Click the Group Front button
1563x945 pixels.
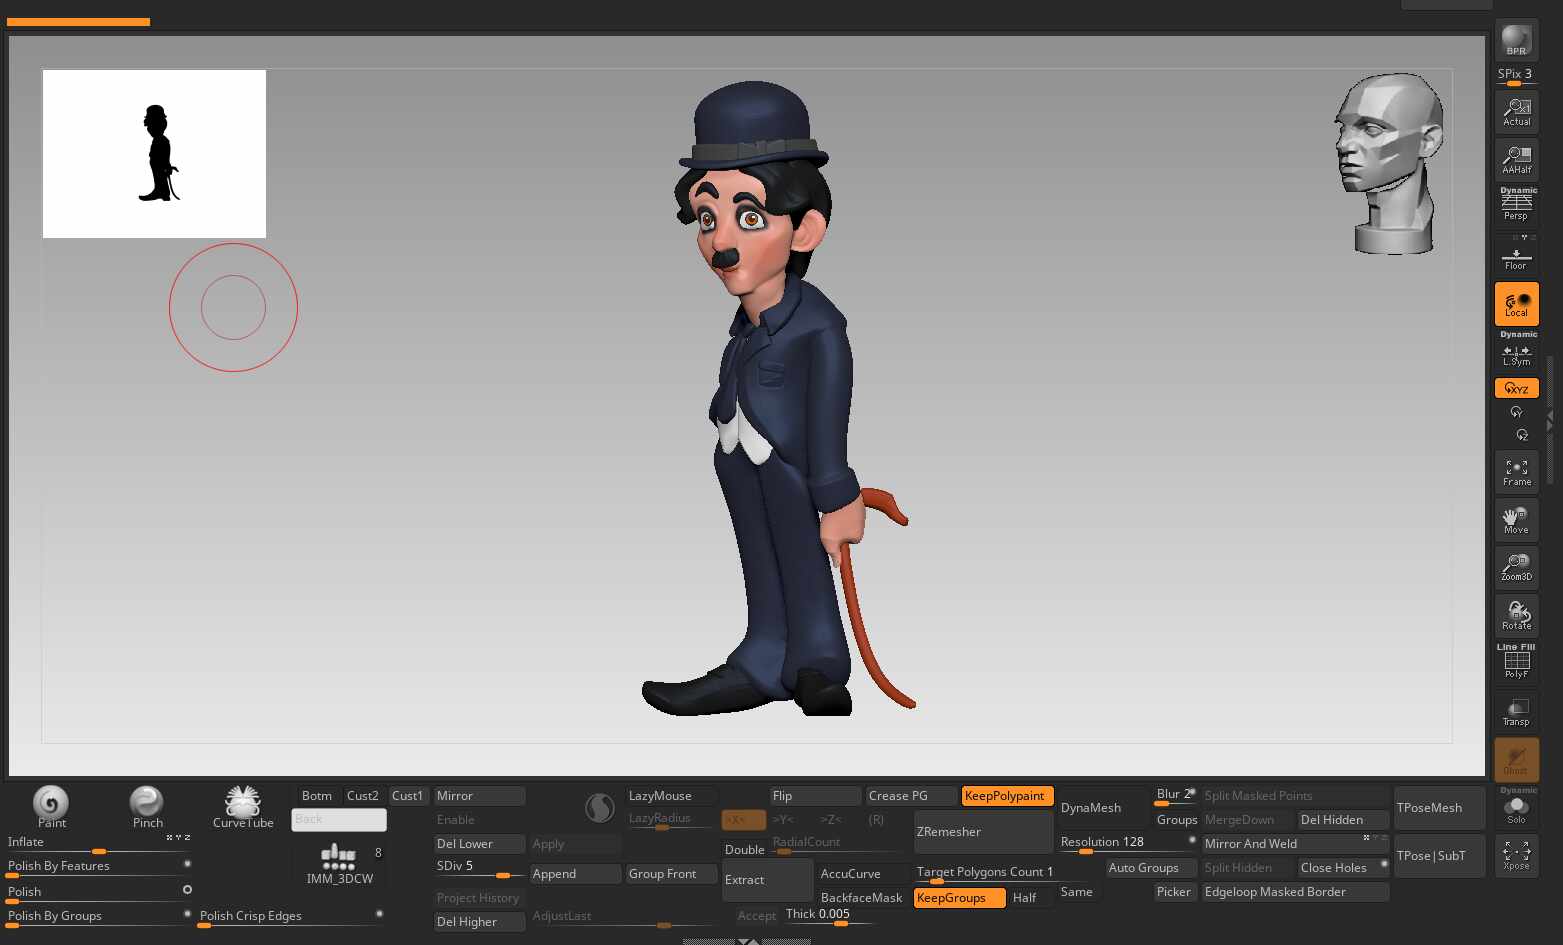671,874
